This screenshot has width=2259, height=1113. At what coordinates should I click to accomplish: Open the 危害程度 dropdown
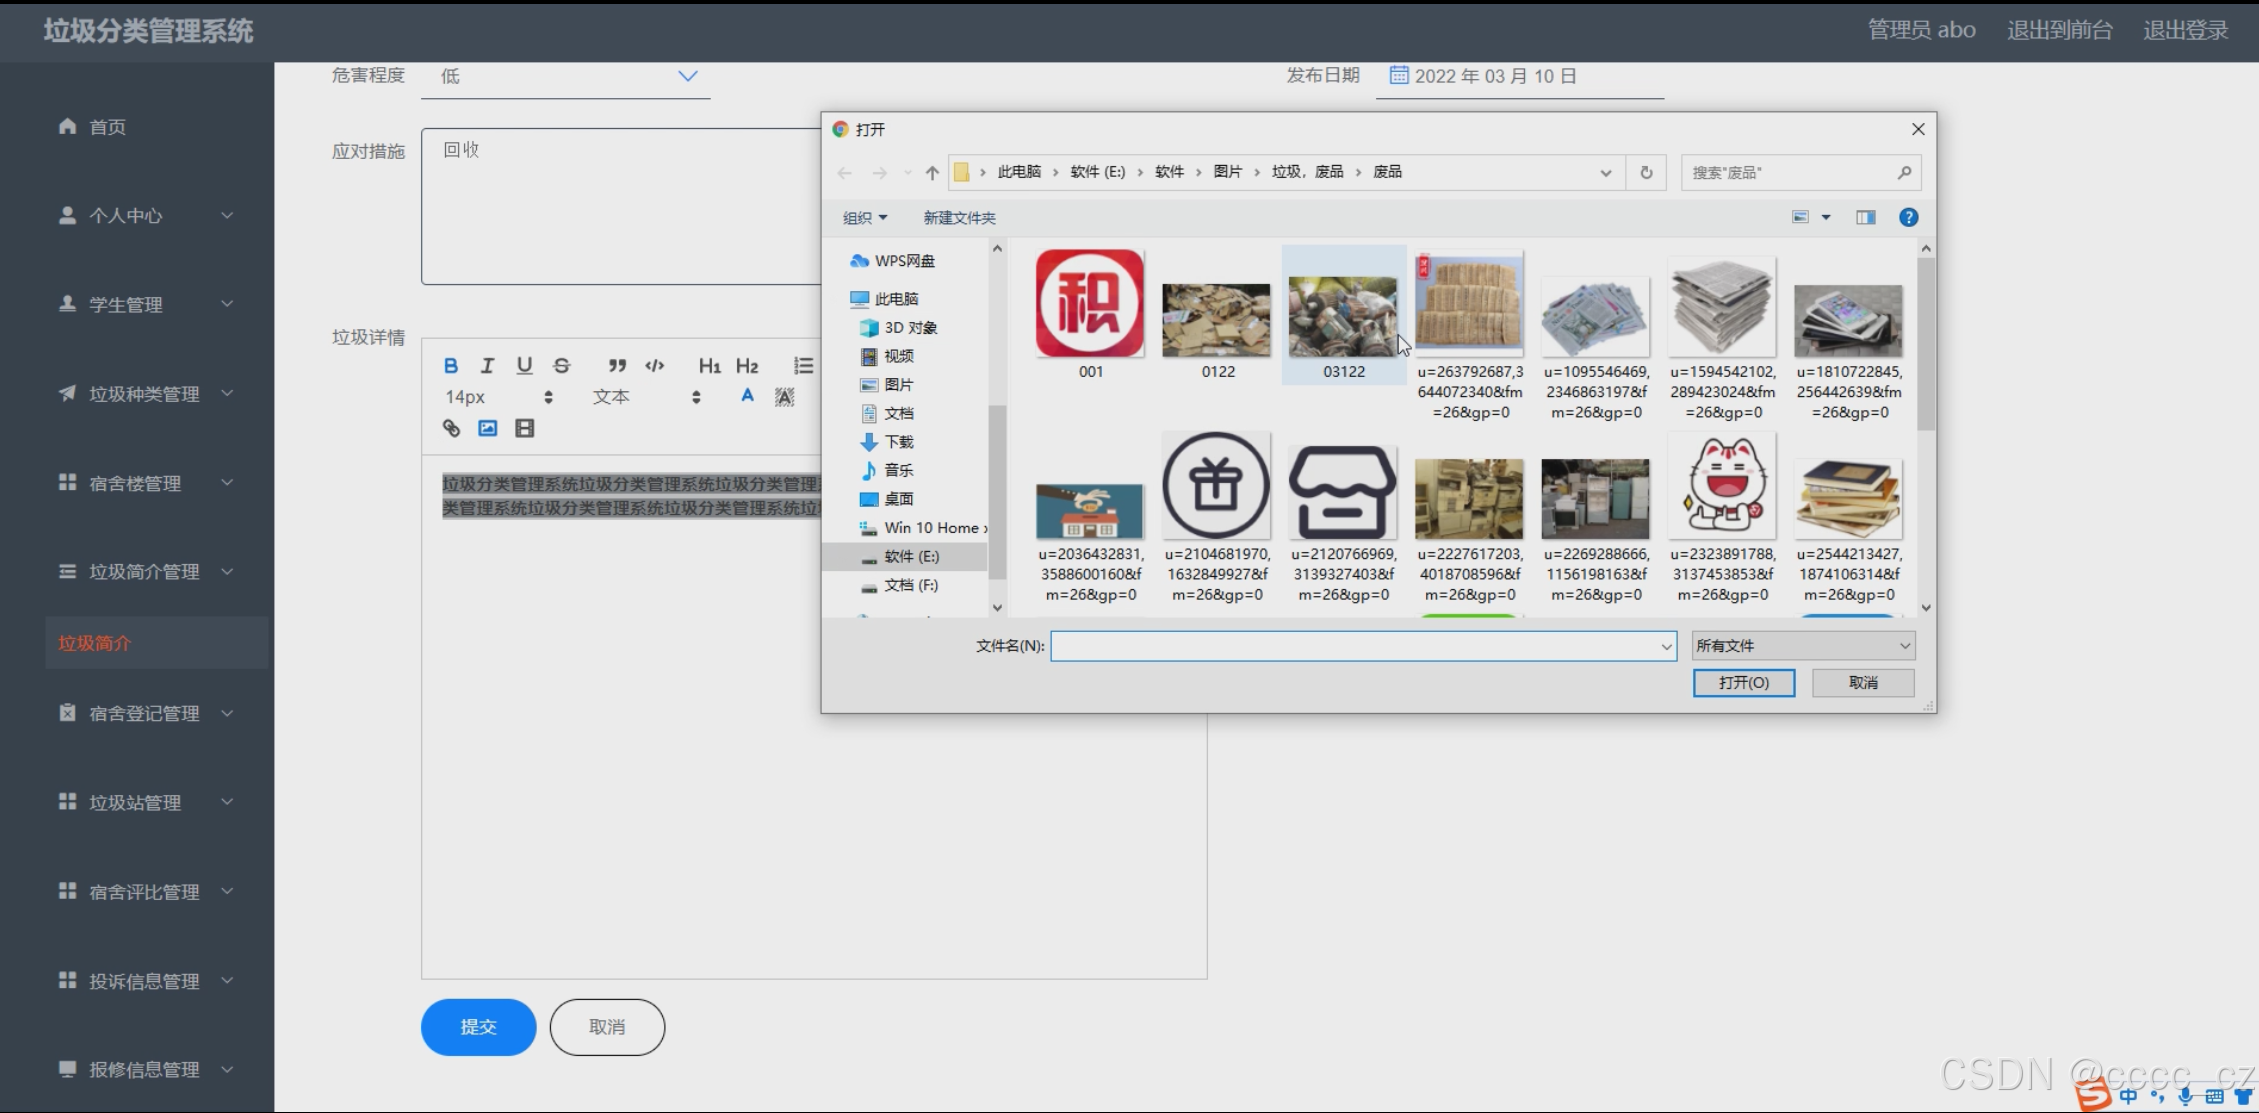566,77
